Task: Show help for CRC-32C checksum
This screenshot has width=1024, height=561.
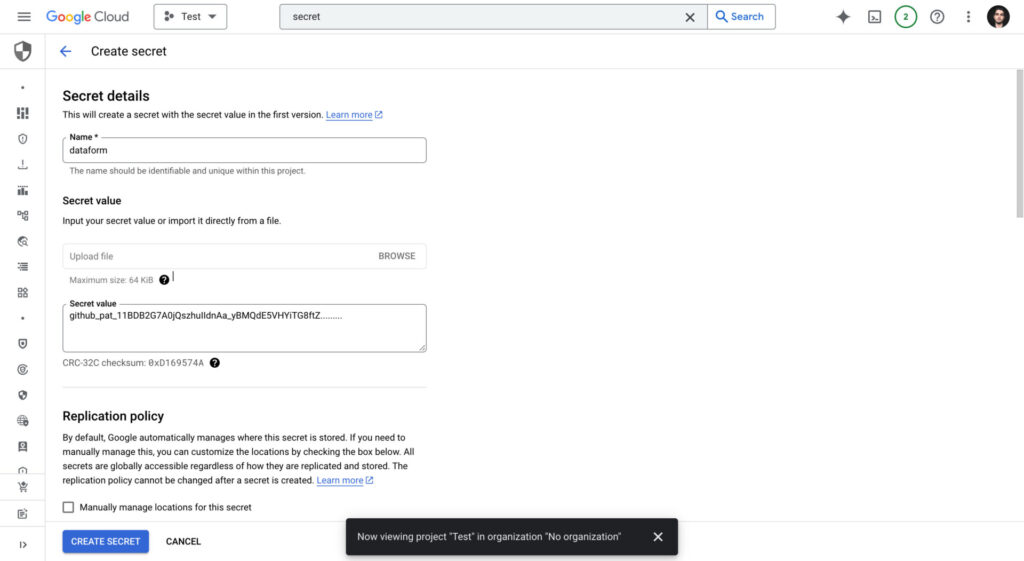Action: pos(215,363)
